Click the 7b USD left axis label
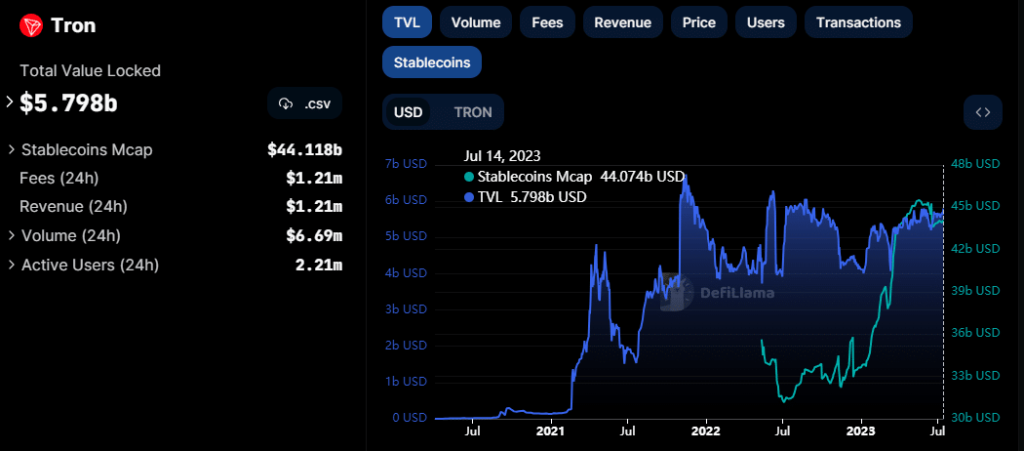Screen dimensions: 1024x451 pos(406,164)
